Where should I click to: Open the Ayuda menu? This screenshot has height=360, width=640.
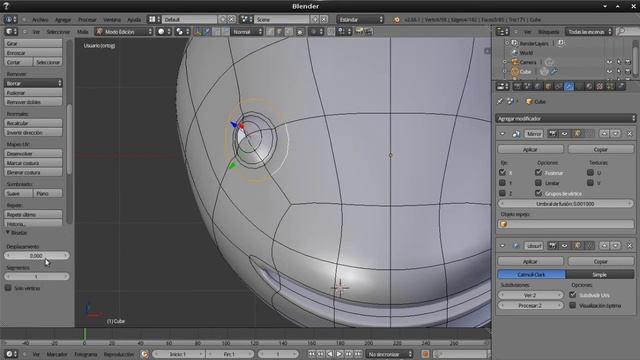point(133,20)
